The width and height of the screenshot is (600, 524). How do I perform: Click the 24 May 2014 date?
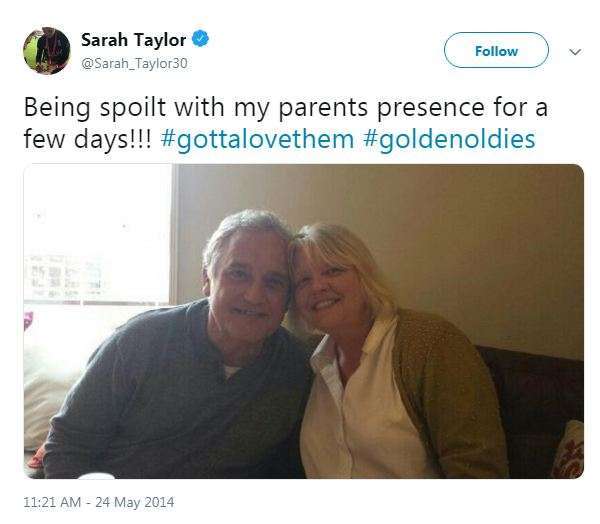click(136, 502)
